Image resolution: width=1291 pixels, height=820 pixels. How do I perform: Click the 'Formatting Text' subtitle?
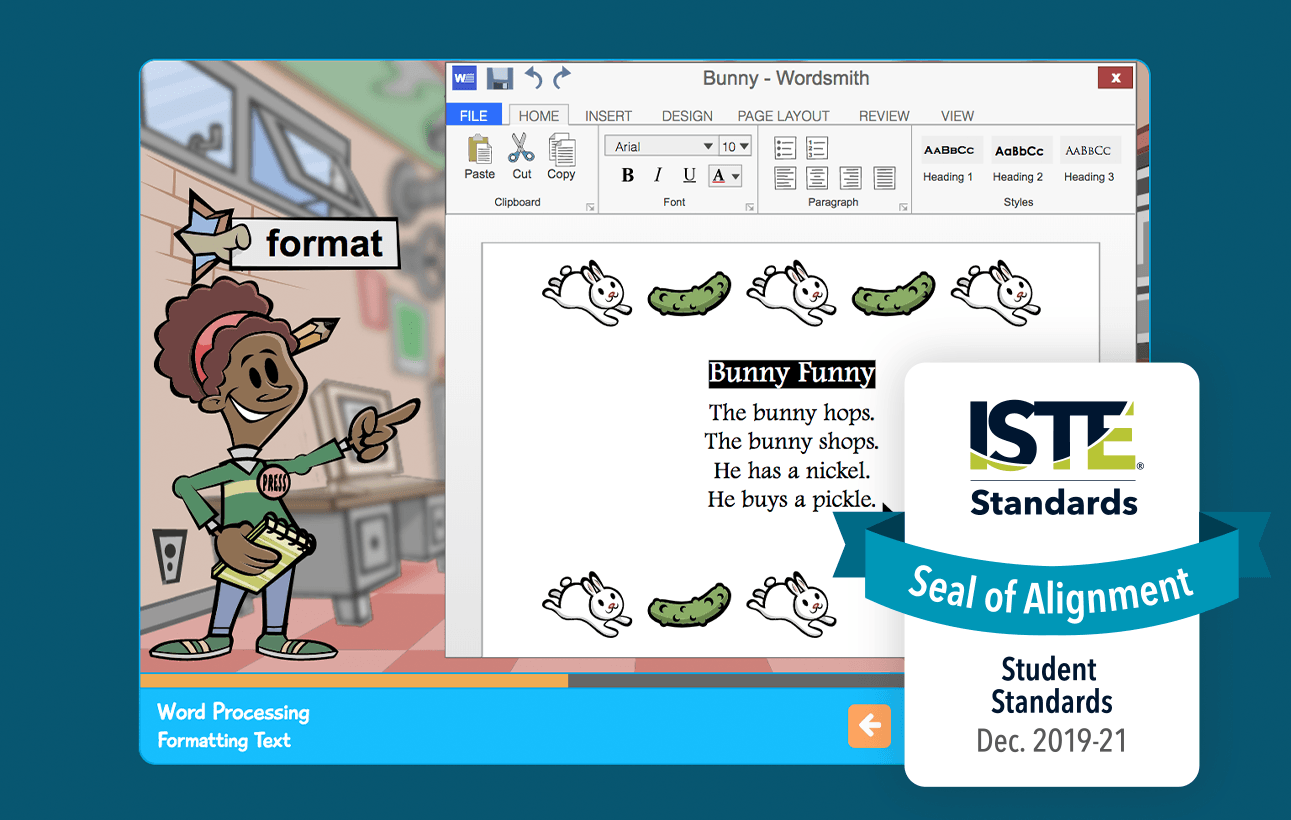[x=224, y=740]
